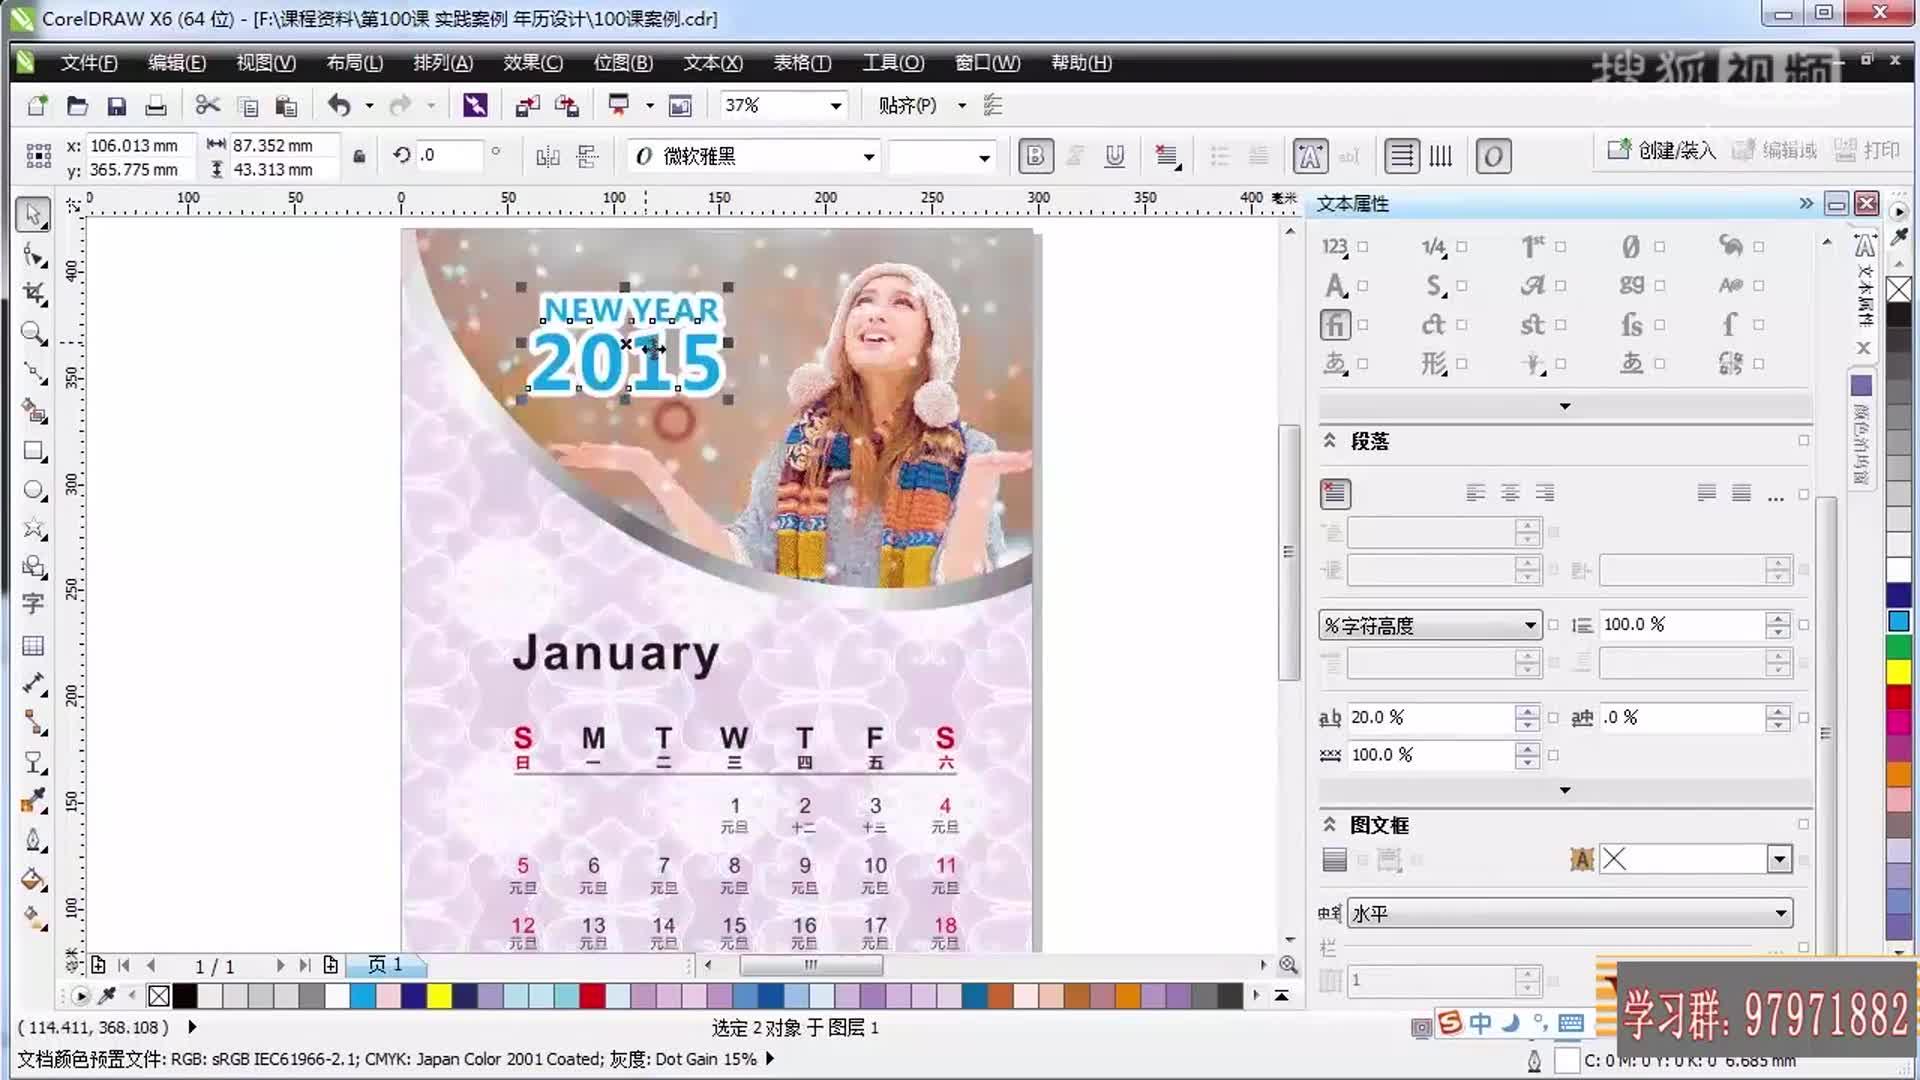Select the Rectangle tool
1920x1080 pixels.
(x=33, y=452)
